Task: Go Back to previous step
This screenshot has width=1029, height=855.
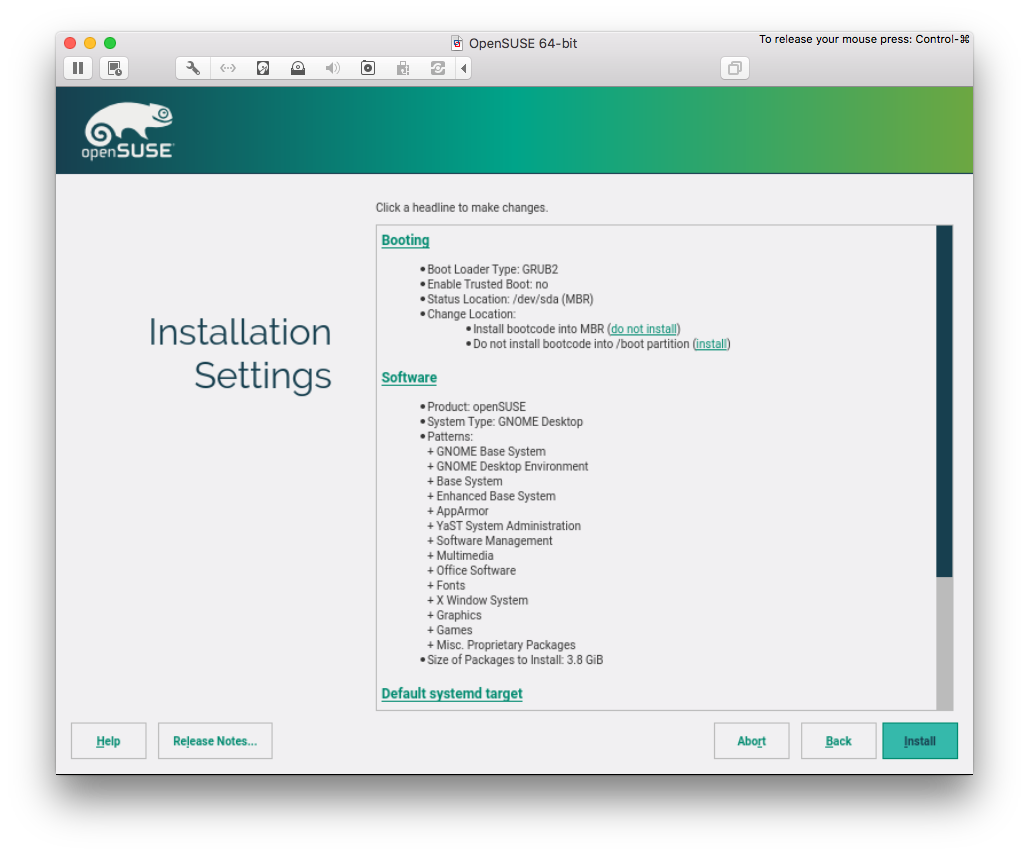Action: coord(839,741)
